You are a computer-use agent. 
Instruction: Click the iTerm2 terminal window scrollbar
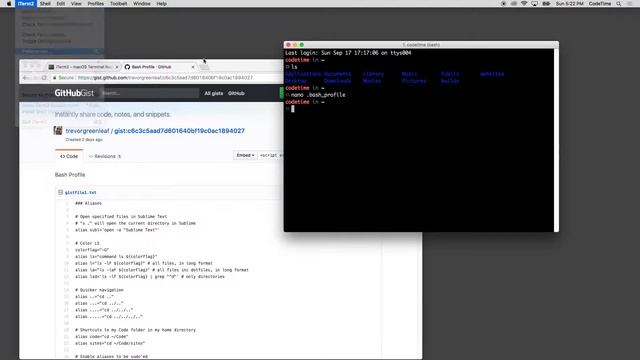(556, 140)
